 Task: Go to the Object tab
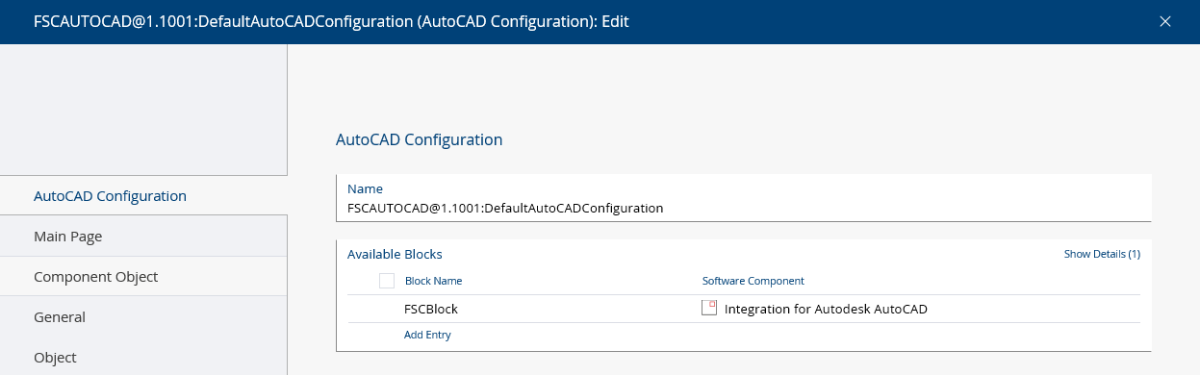click(x=143, y=357)
